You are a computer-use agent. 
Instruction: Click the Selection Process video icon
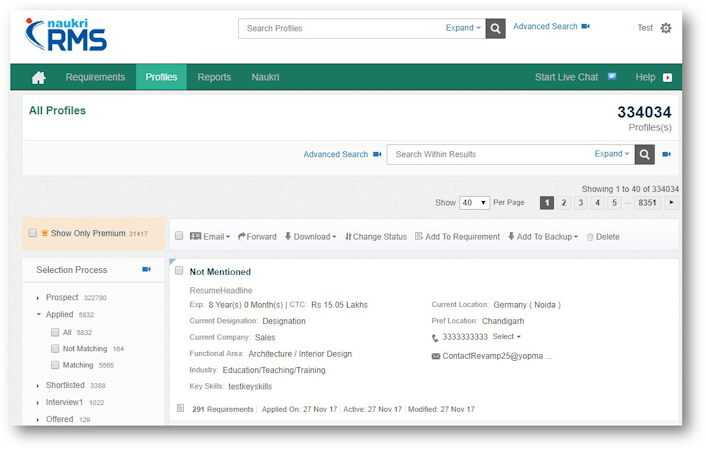(x=146, y=270)
